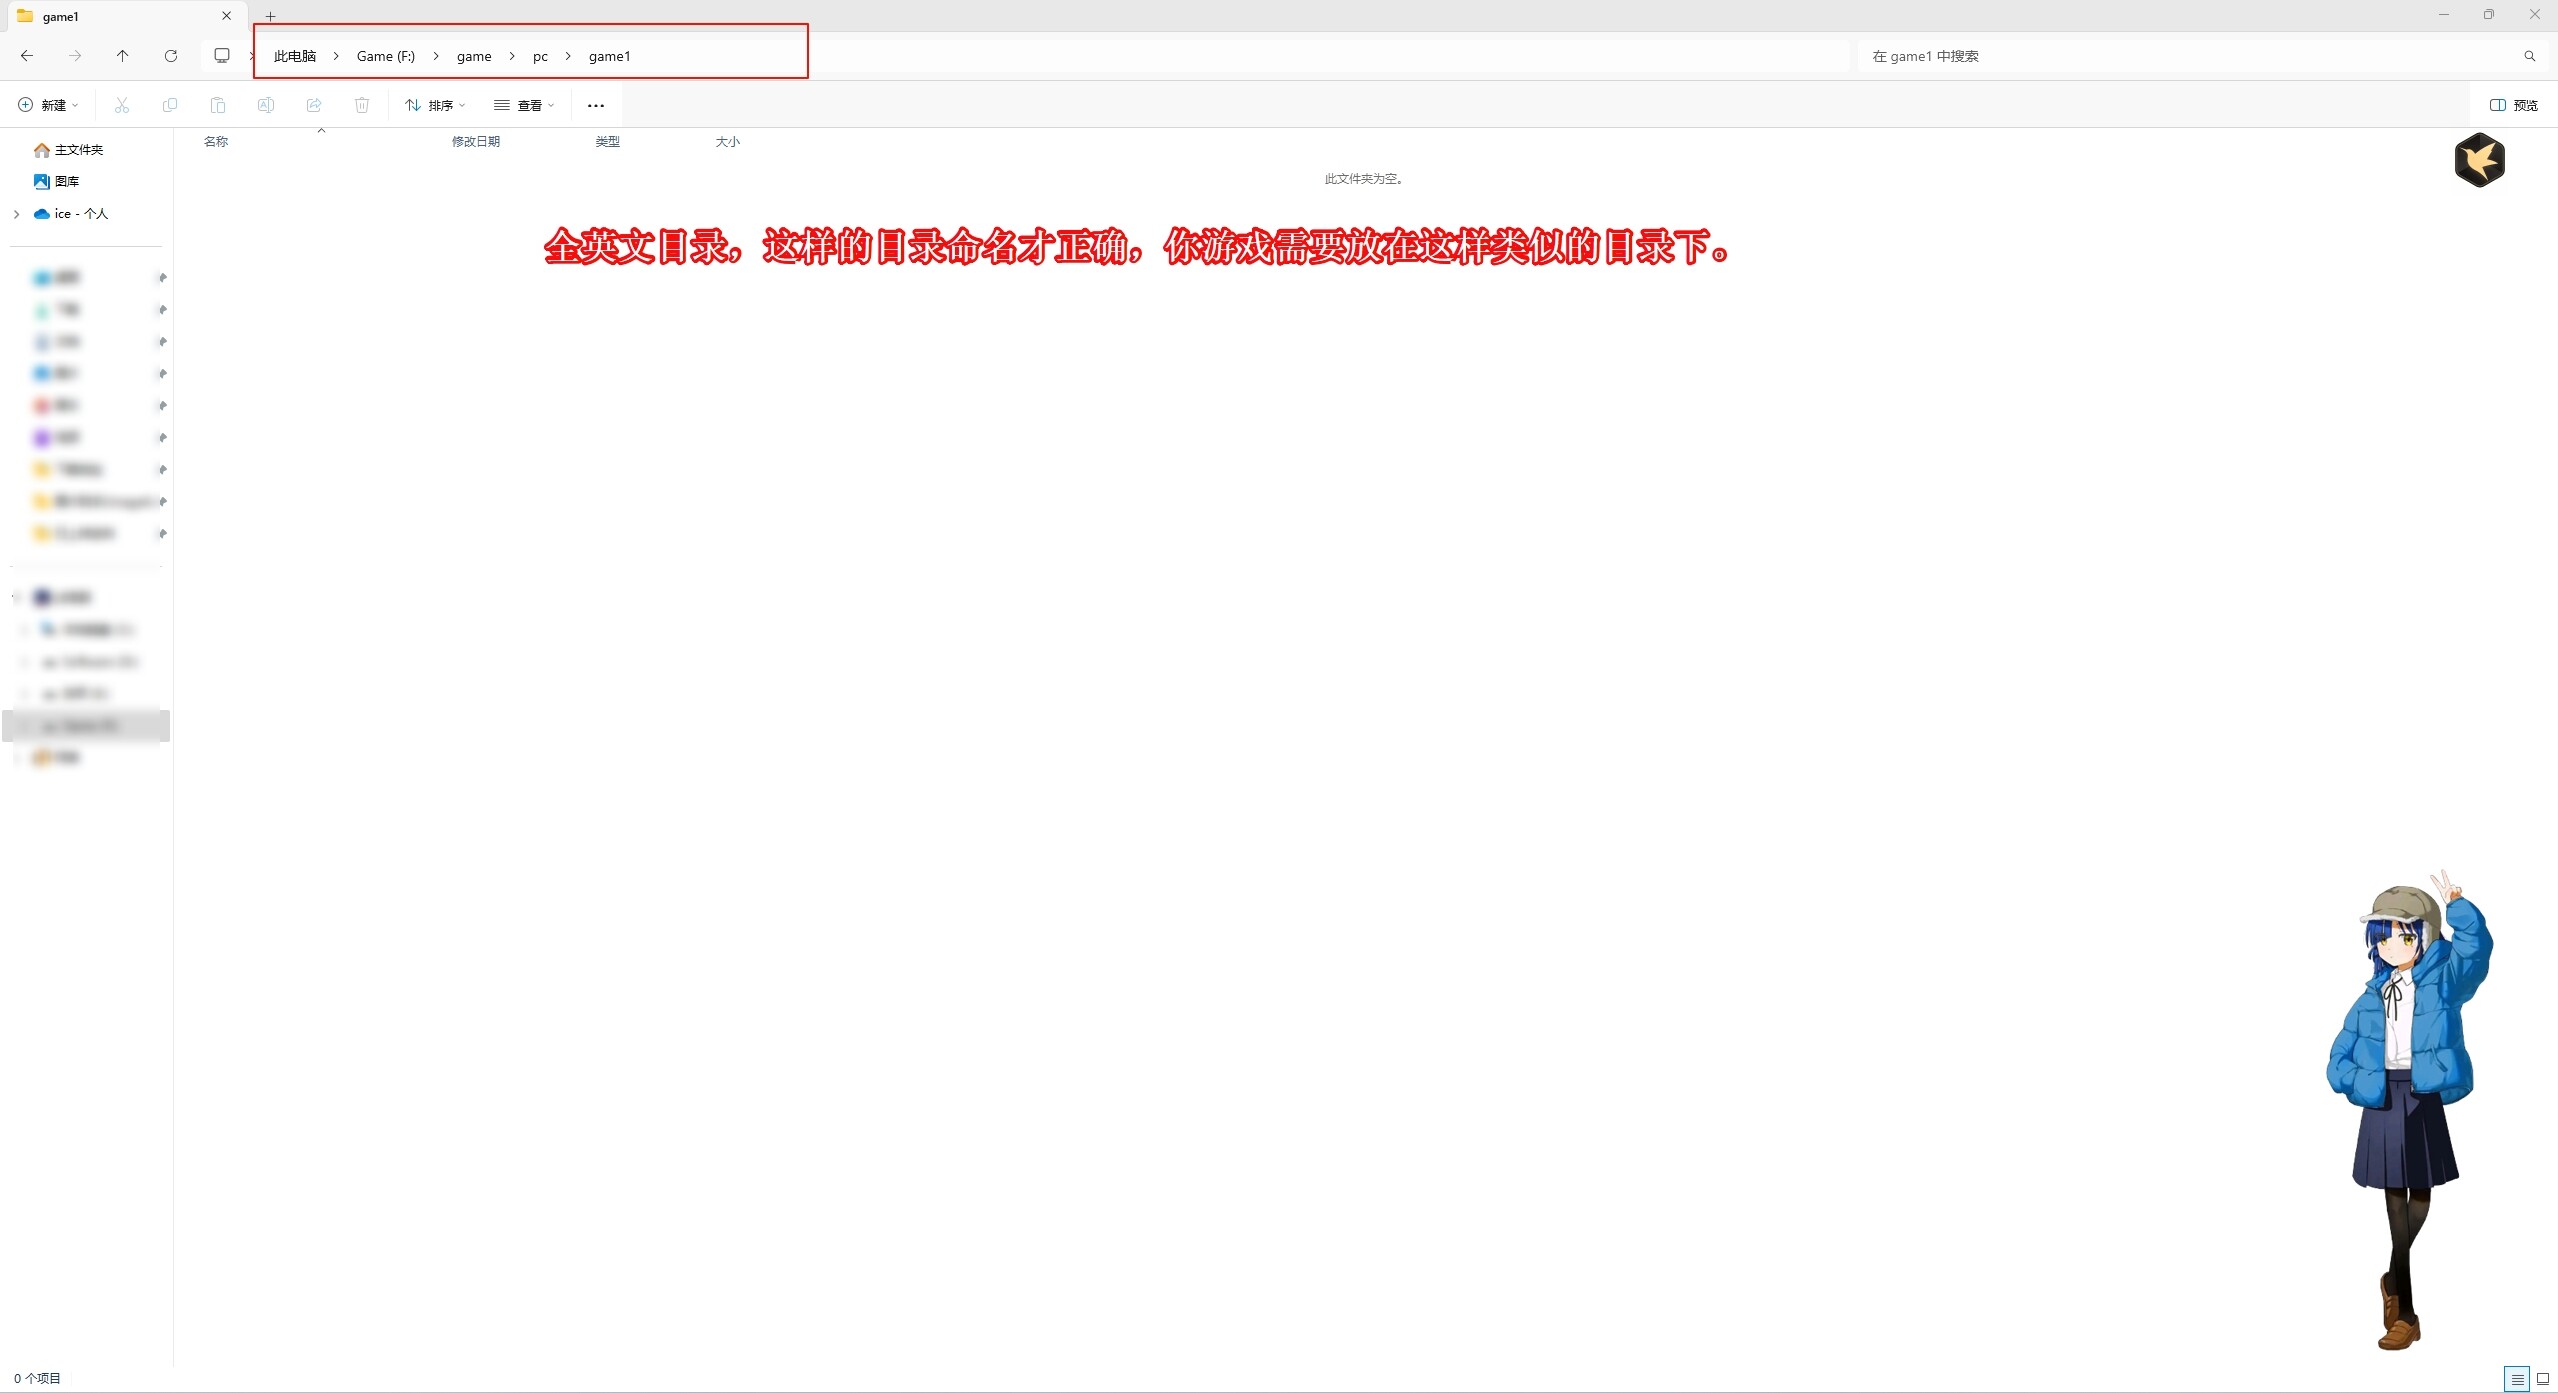This screenshot has width=2558, height=1393.
Task: Toggle the Preview pane button
Action: (2514, 105)
